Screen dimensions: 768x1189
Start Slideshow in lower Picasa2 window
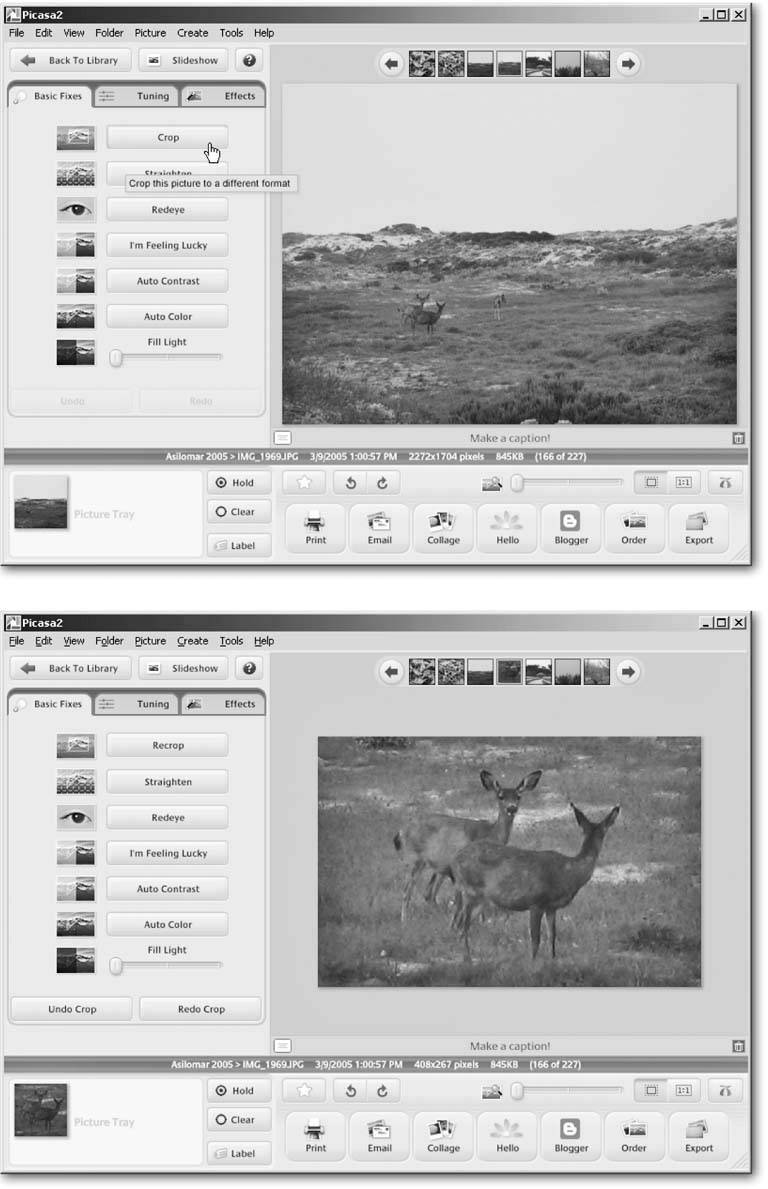click(183, 668)
